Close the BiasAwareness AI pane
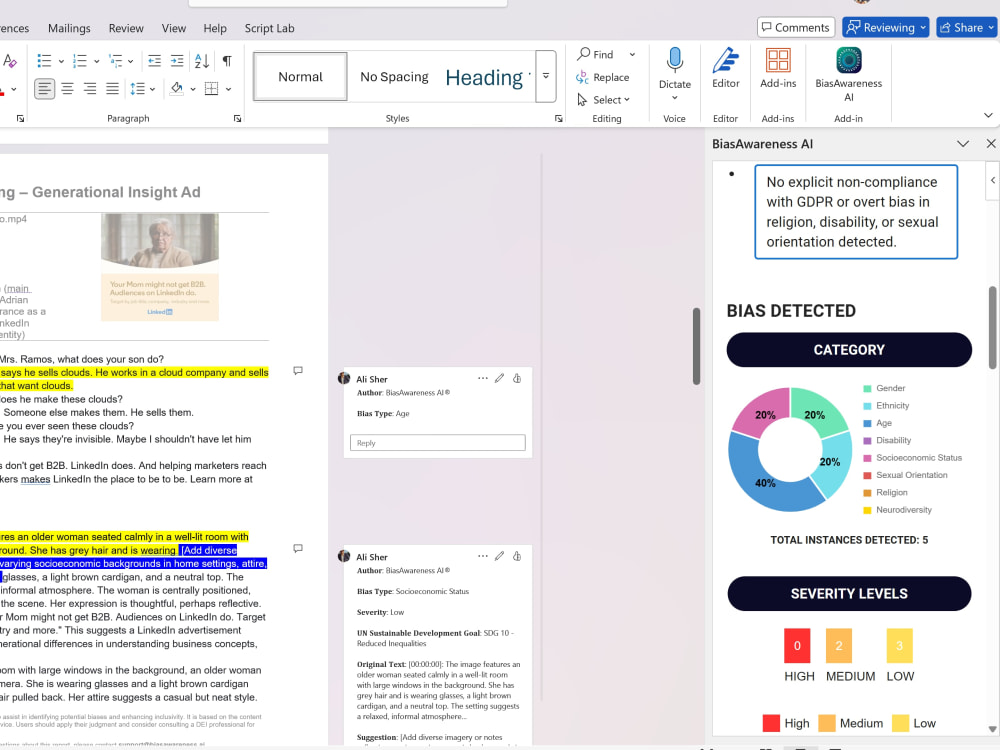This screenshot has height=750, width=1000. tap(990, 144)
